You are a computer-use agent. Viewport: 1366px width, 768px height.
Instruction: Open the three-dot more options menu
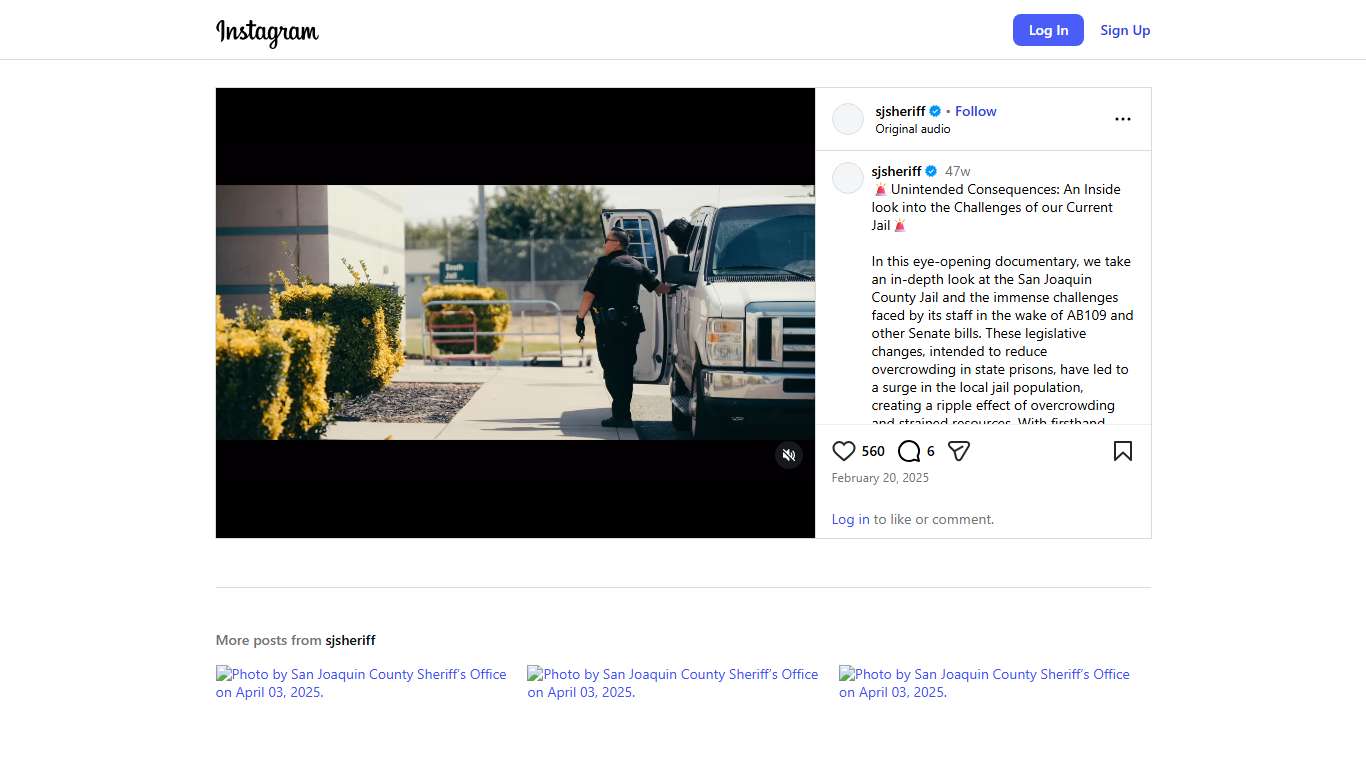click(x=1122, y=119)
